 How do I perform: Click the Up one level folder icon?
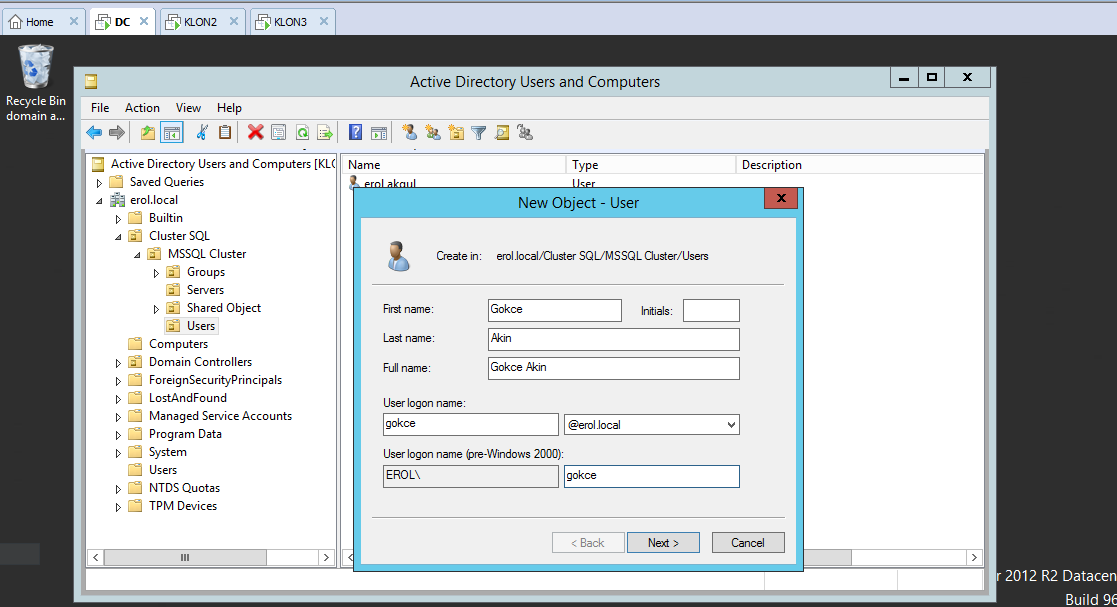point(148,132)
